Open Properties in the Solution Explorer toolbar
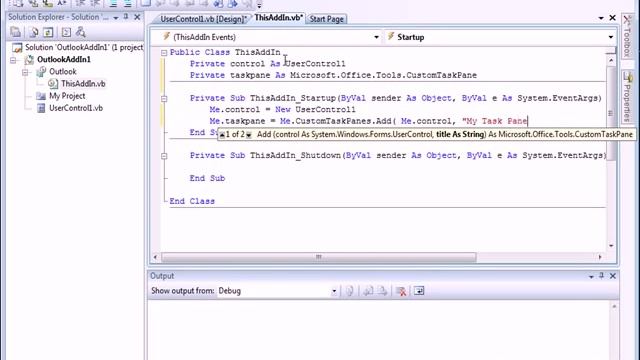Viewport: 640px width, 360px height. (x=16, y=32)
